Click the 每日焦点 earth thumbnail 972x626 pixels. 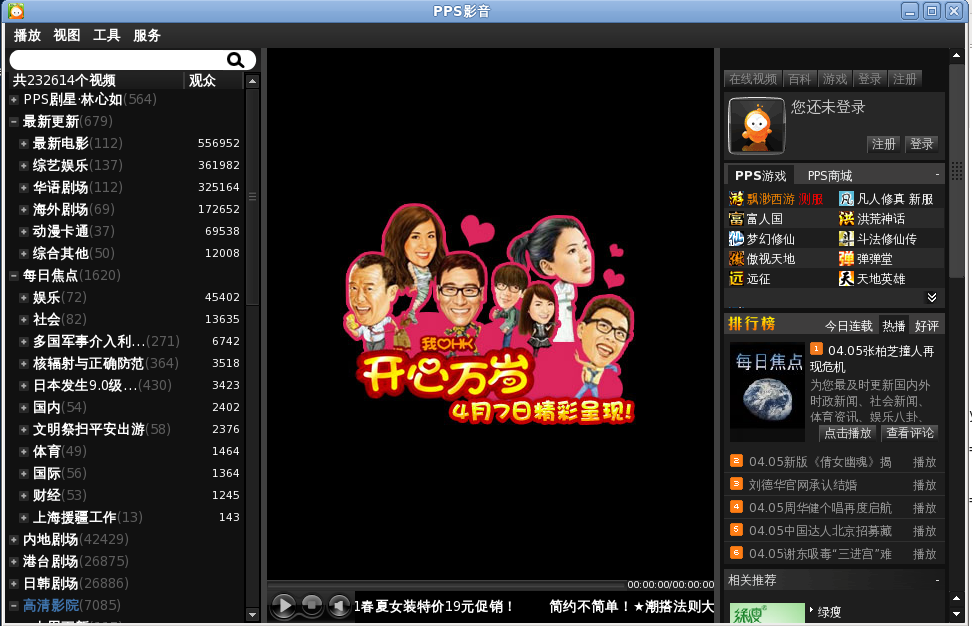767,393
